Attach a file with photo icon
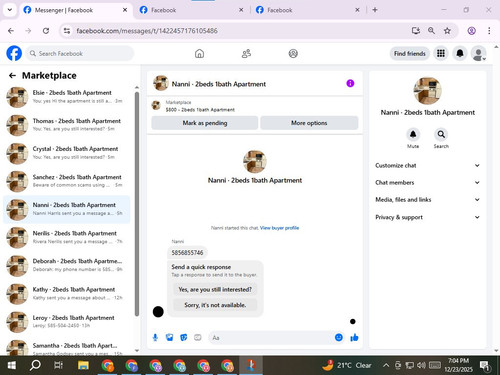The image size is (500, 375). pos(169,338)
